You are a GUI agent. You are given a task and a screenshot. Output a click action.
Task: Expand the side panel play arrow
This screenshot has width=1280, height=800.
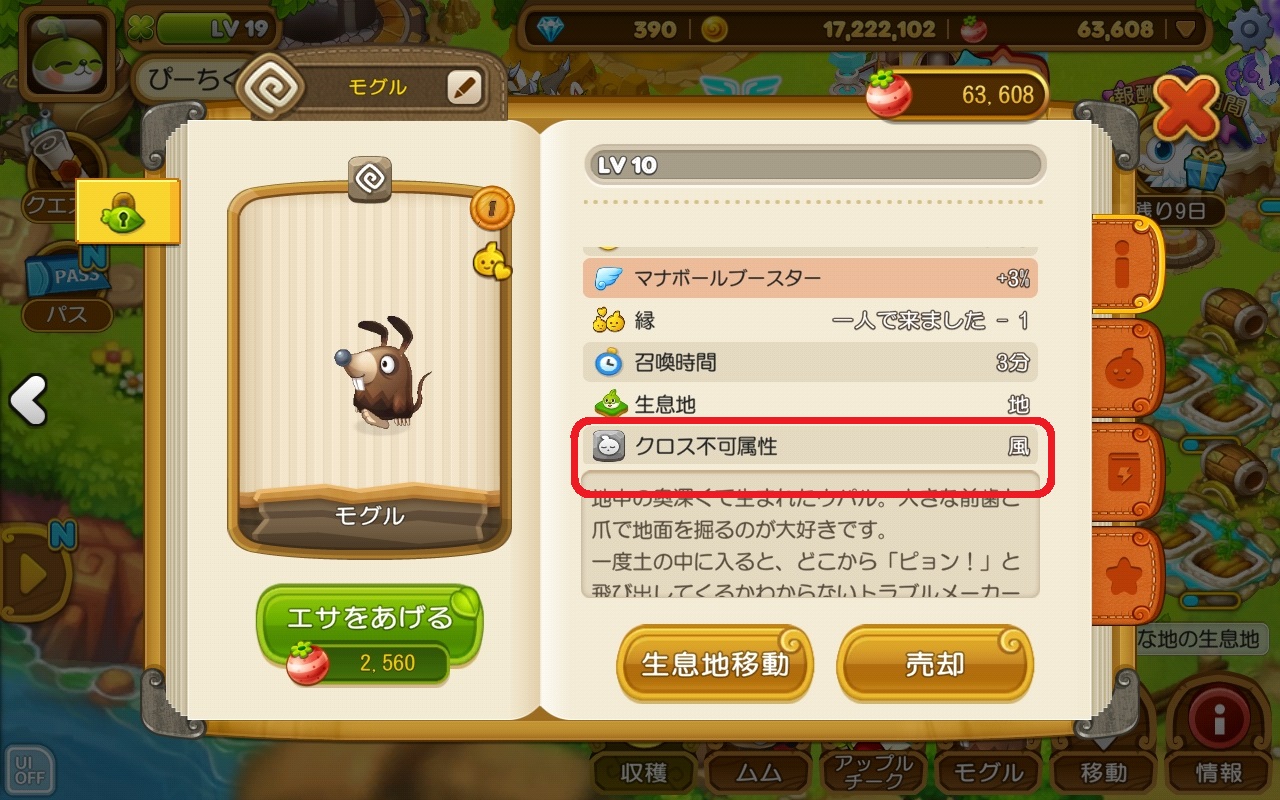(x=32, y=575)
